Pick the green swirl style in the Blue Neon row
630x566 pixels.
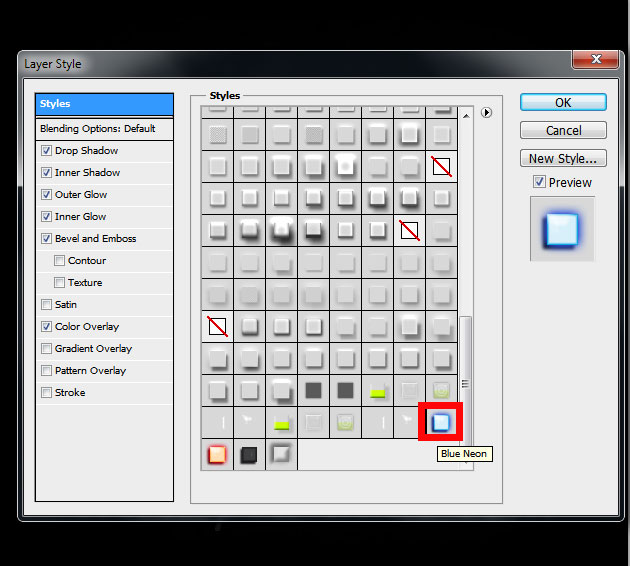pyautogui.click(x=346, y=423)
